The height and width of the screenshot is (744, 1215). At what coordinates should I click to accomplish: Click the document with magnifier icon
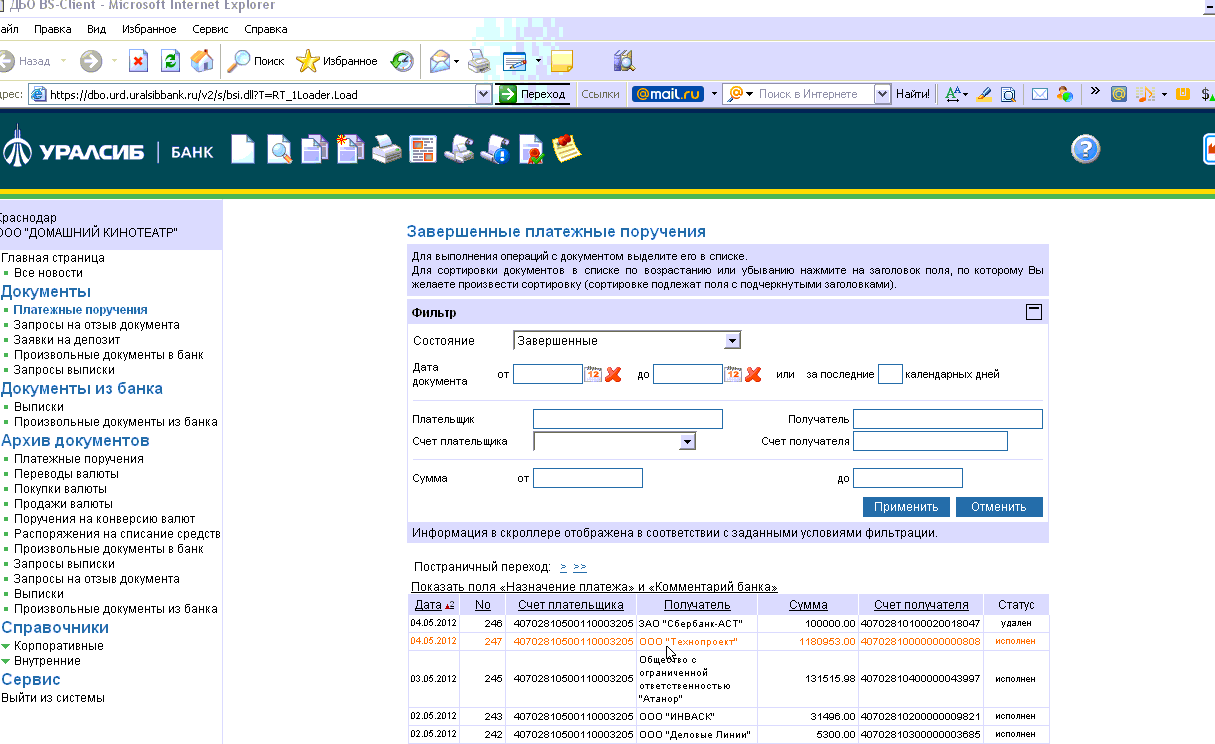279,149
